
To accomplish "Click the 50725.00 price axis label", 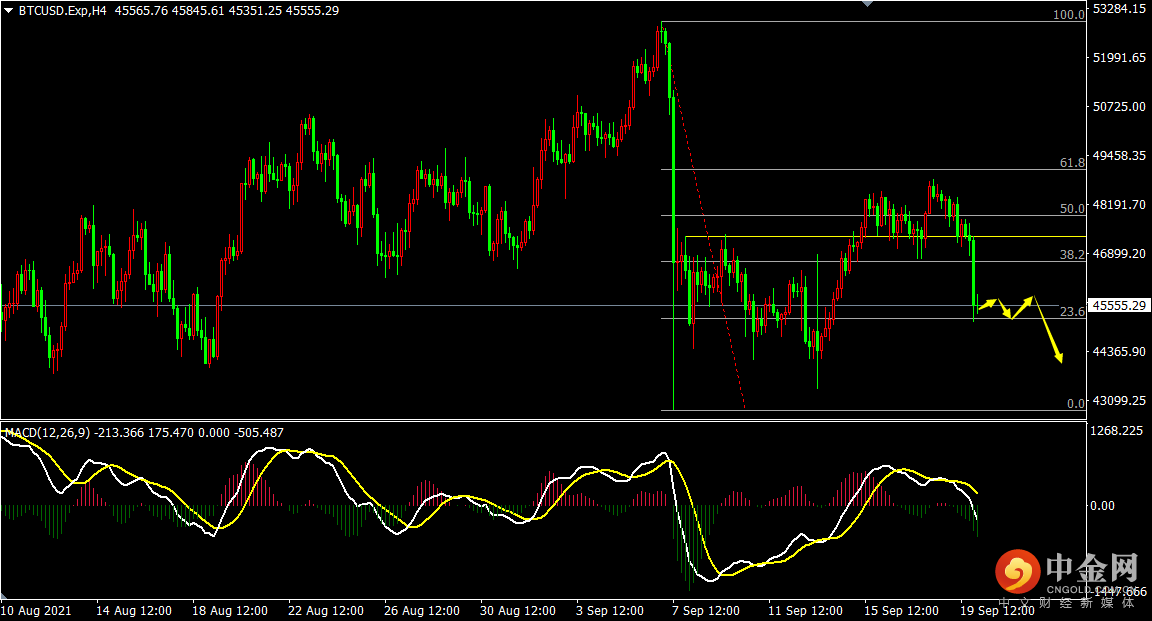I will (1120, 107).
